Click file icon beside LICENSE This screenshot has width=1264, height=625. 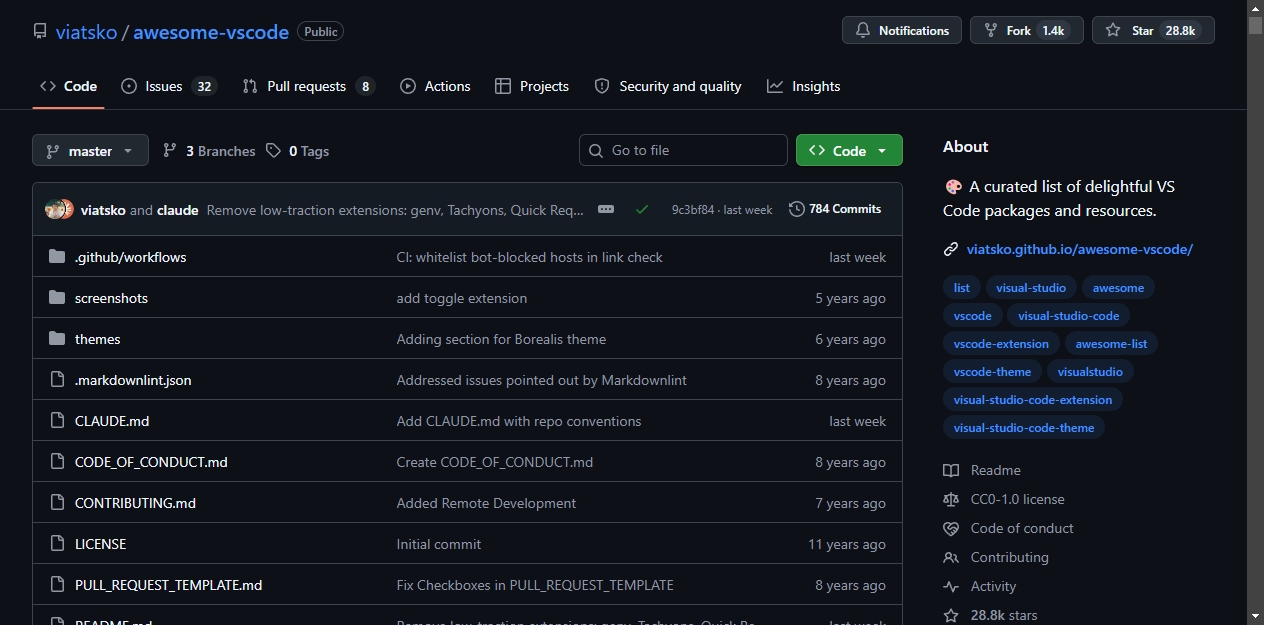57,544
